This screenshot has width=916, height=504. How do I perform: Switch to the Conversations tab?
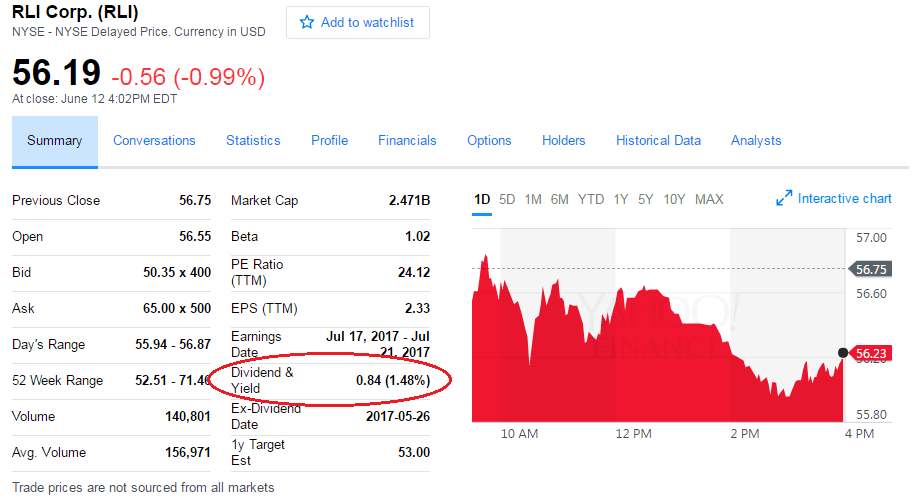tap(154, 141)
